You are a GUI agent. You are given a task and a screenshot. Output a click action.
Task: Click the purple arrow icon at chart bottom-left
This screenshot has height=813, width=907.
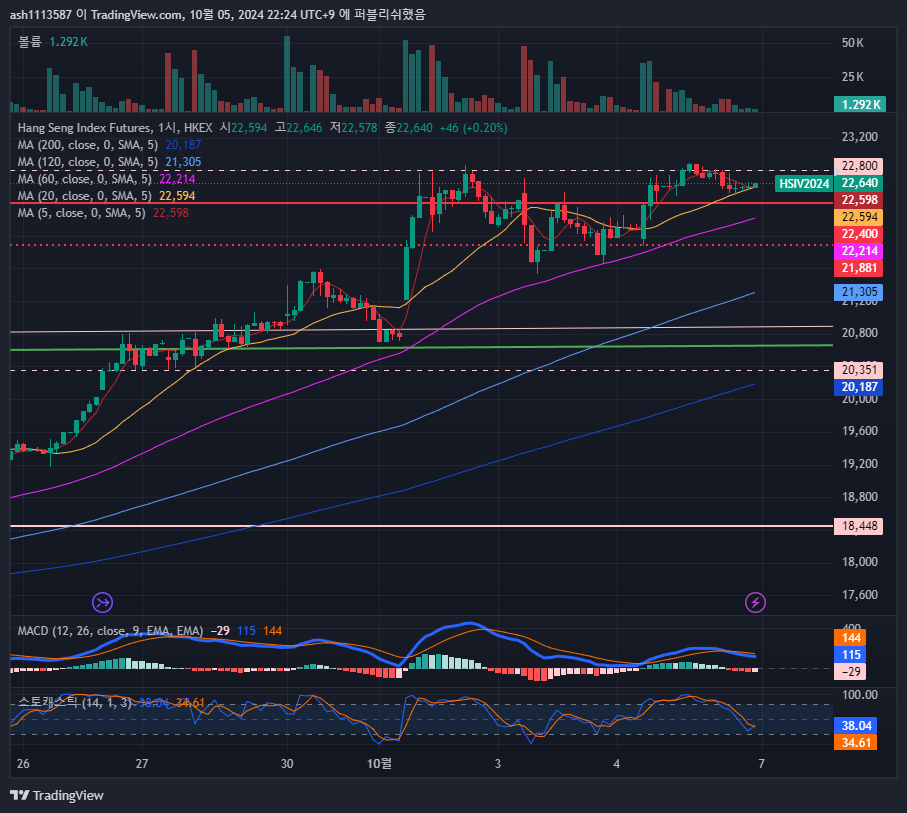102,602
